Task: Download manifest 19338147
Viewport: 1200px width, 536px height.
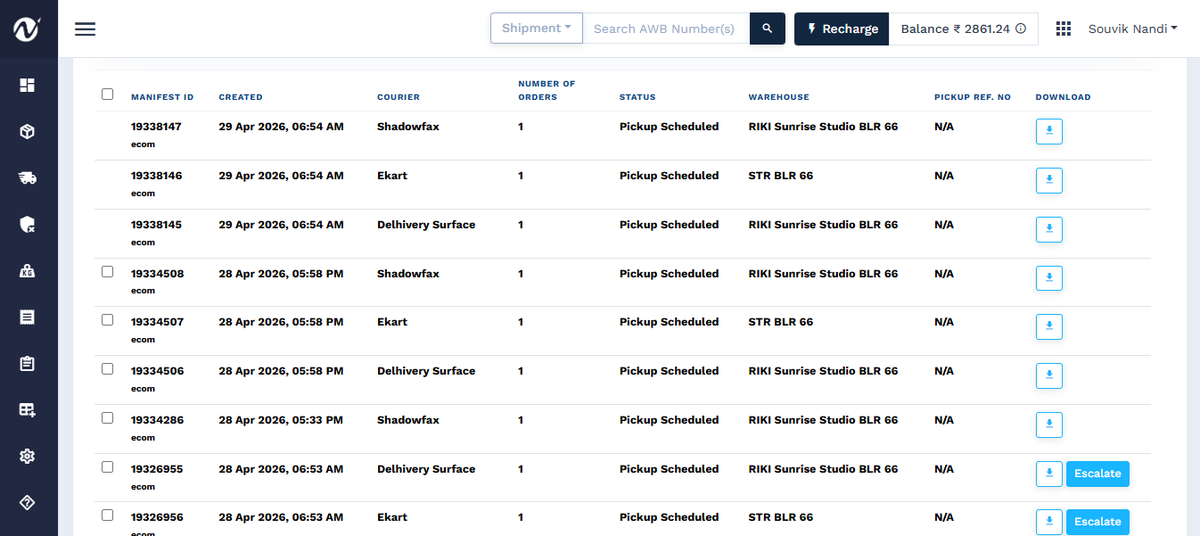Action: [1049, 132]
